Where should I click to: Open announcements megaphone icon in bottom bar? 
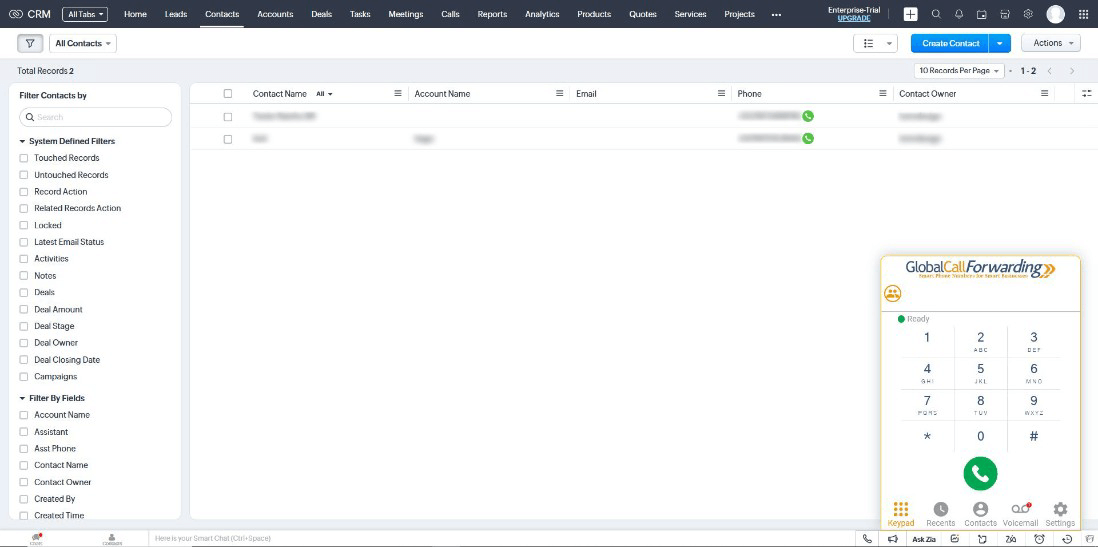coord(893,539)
